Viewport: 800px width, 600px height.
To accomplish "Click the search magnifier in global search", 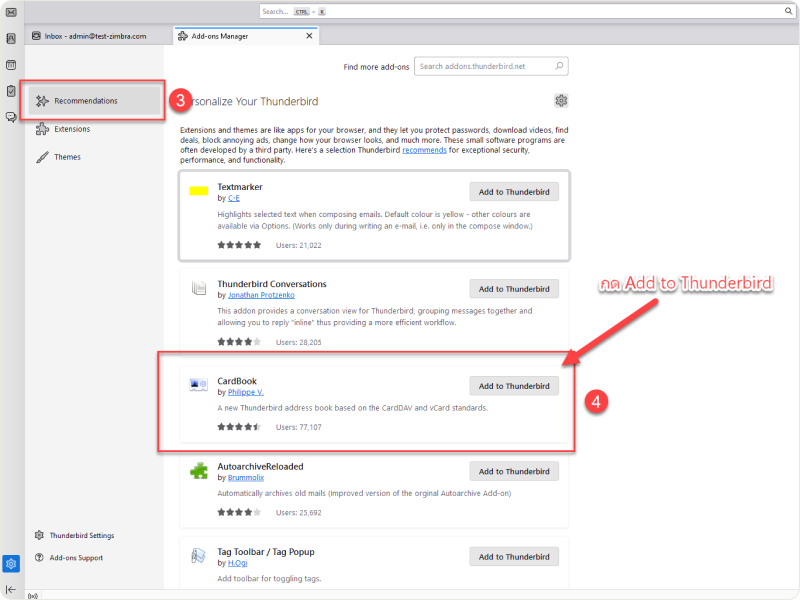I will pos(788,11).
